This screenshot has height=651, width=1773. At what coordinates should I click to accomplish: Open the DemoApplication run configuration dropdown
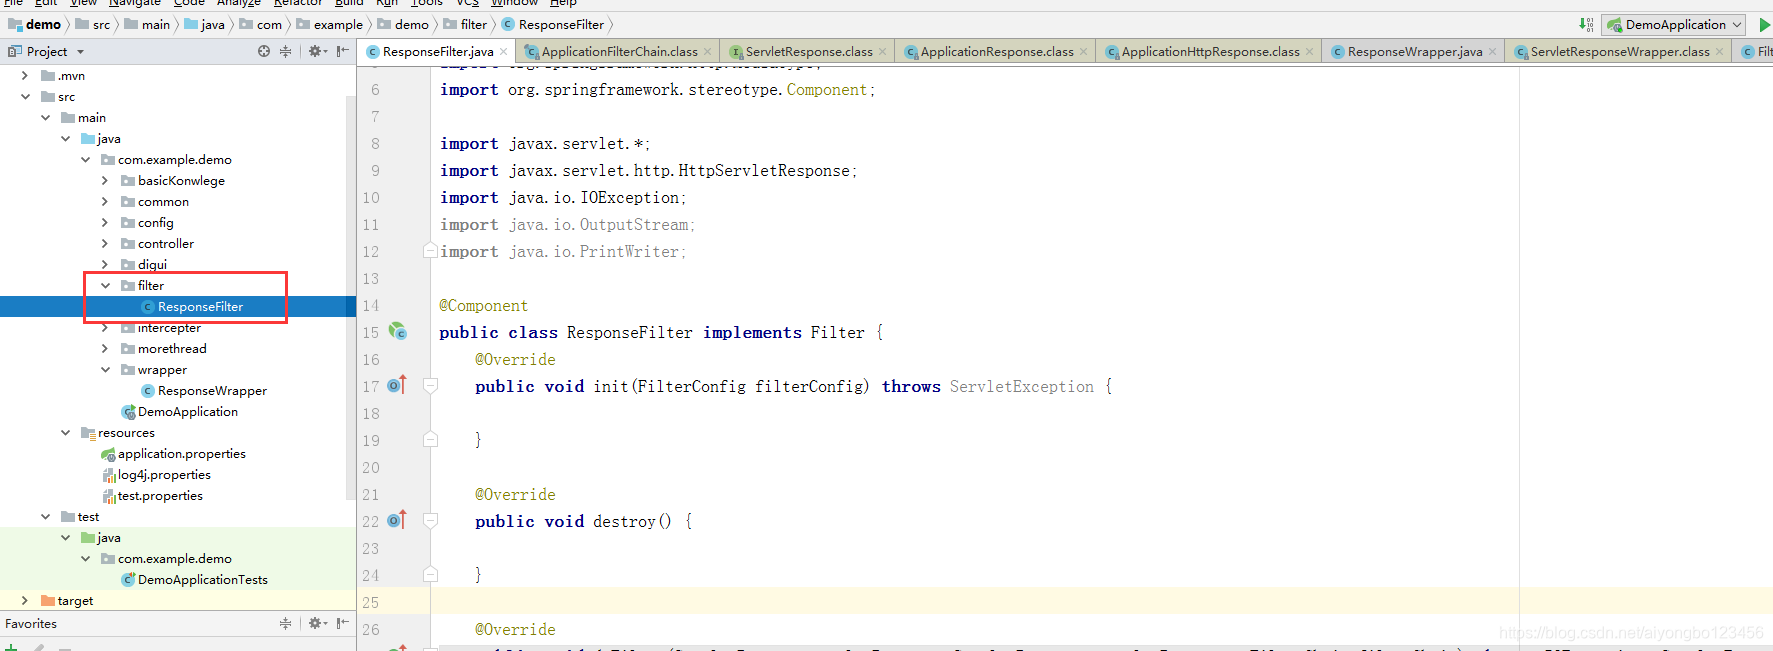point(1675,25)
